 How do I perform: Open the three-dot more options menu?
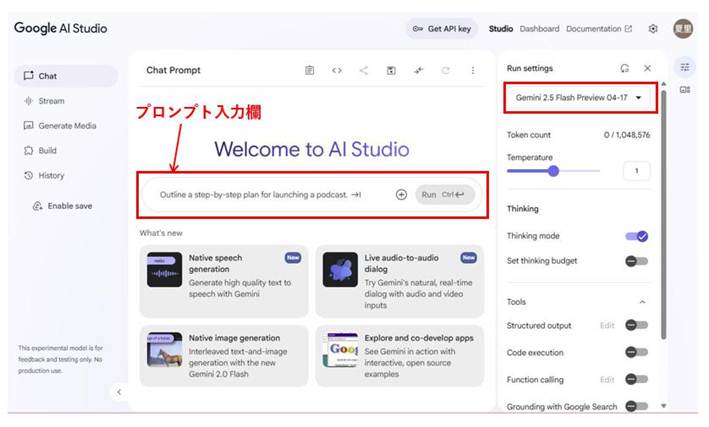pos(473,70)
